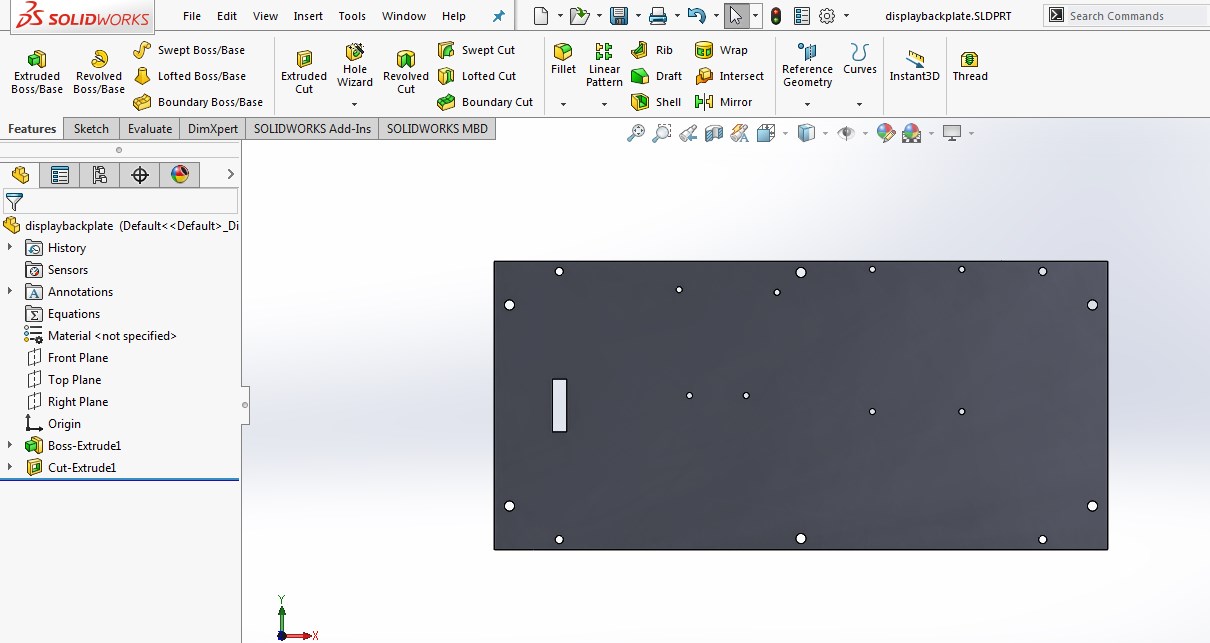Activate the Extruded Cut tool
The image size is (1210, 643).
click(304, 72)
